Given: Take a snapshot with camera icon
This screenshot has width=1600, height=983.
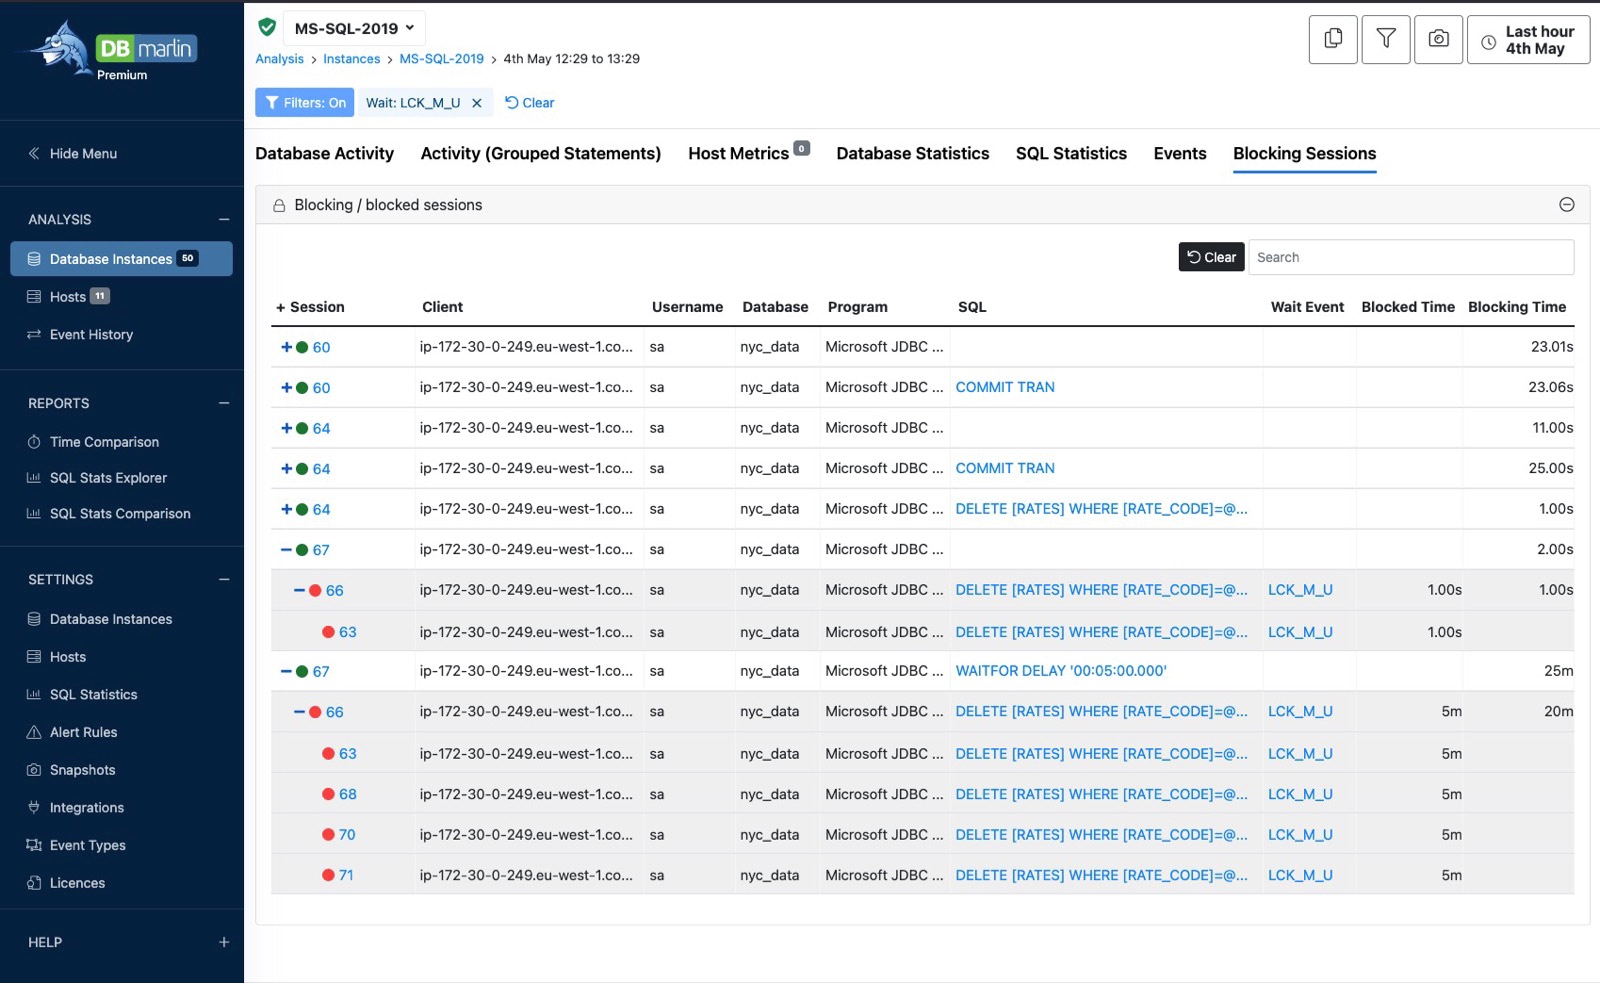Looking at the screenshot, I should 1438,40.
